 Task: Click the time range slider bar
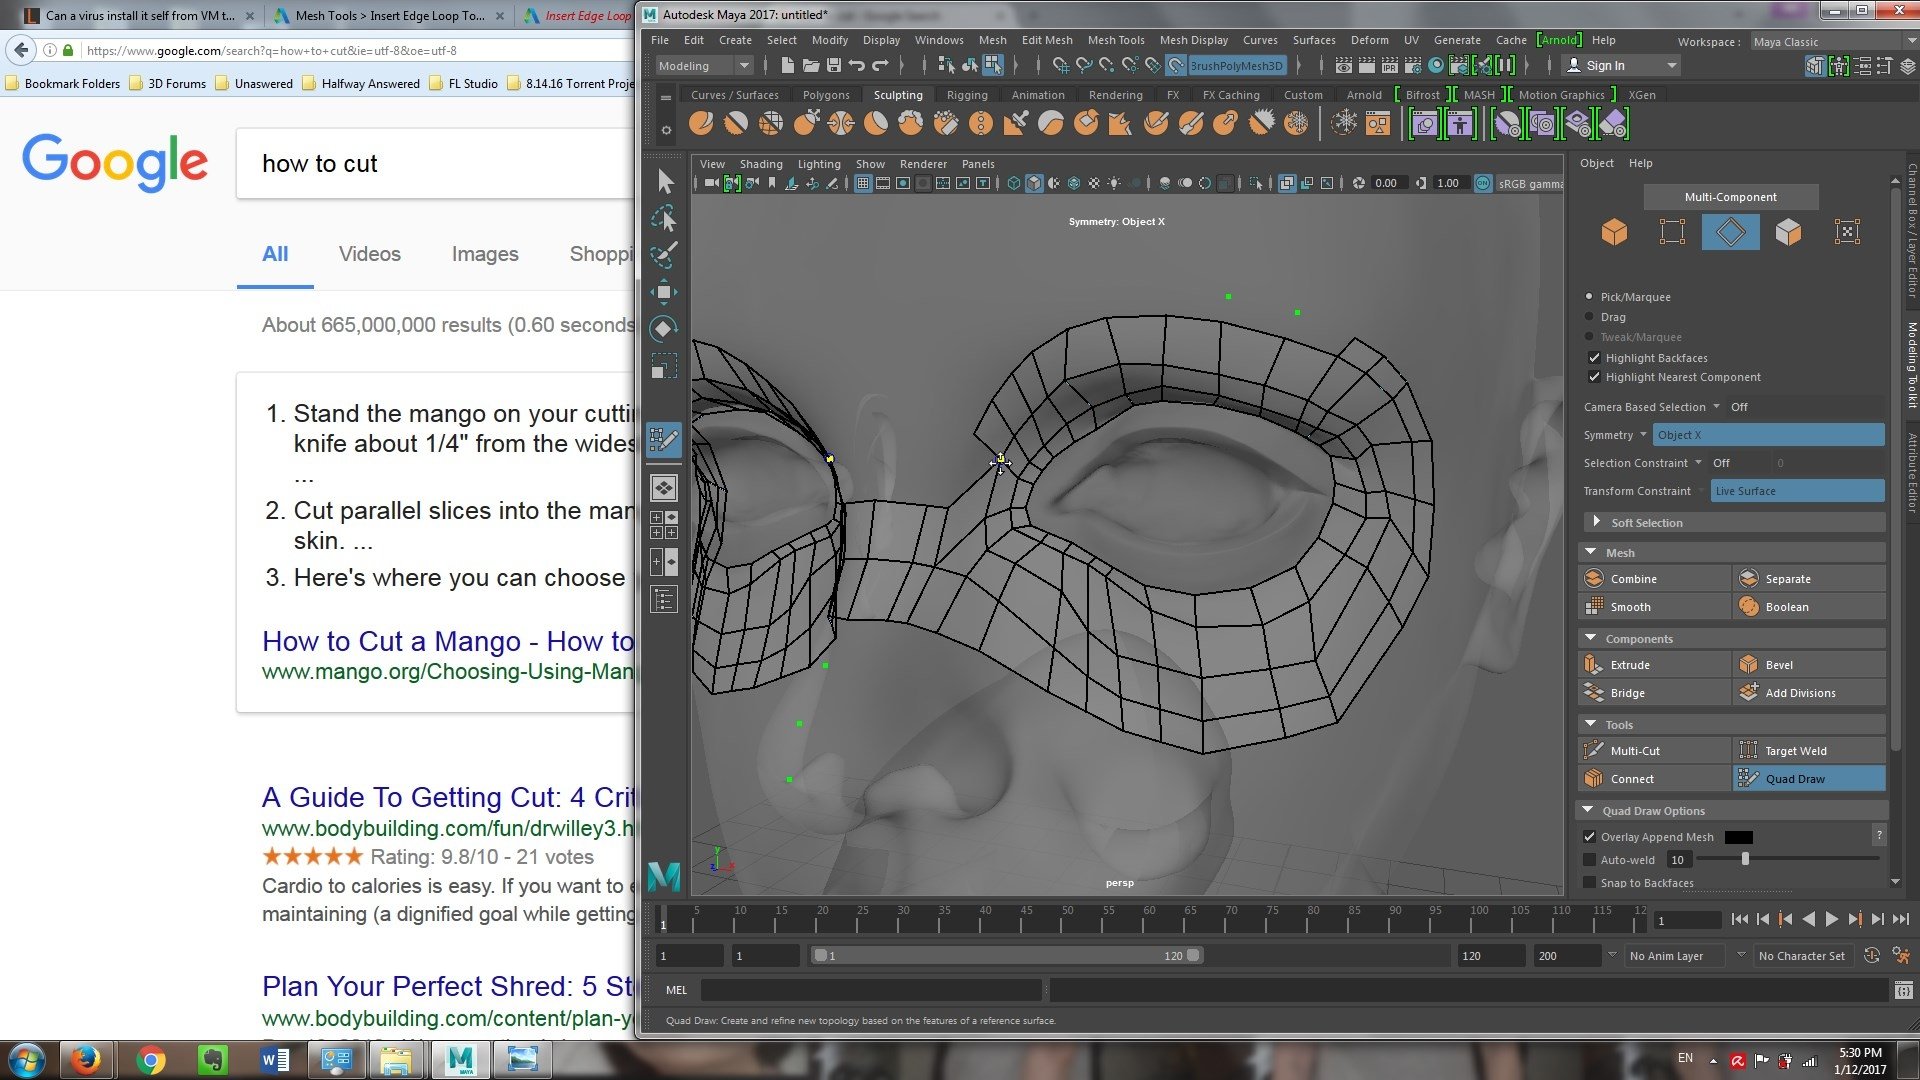pos(1006,956)
